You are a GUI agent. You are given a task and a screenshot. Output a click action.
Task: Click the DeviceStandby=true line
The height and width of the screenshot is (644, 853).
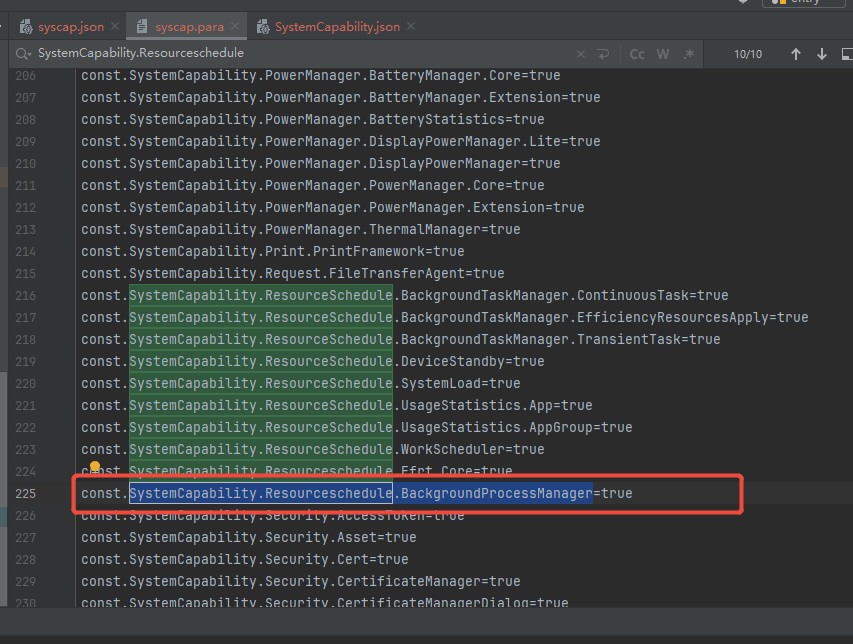coord(313,361)
